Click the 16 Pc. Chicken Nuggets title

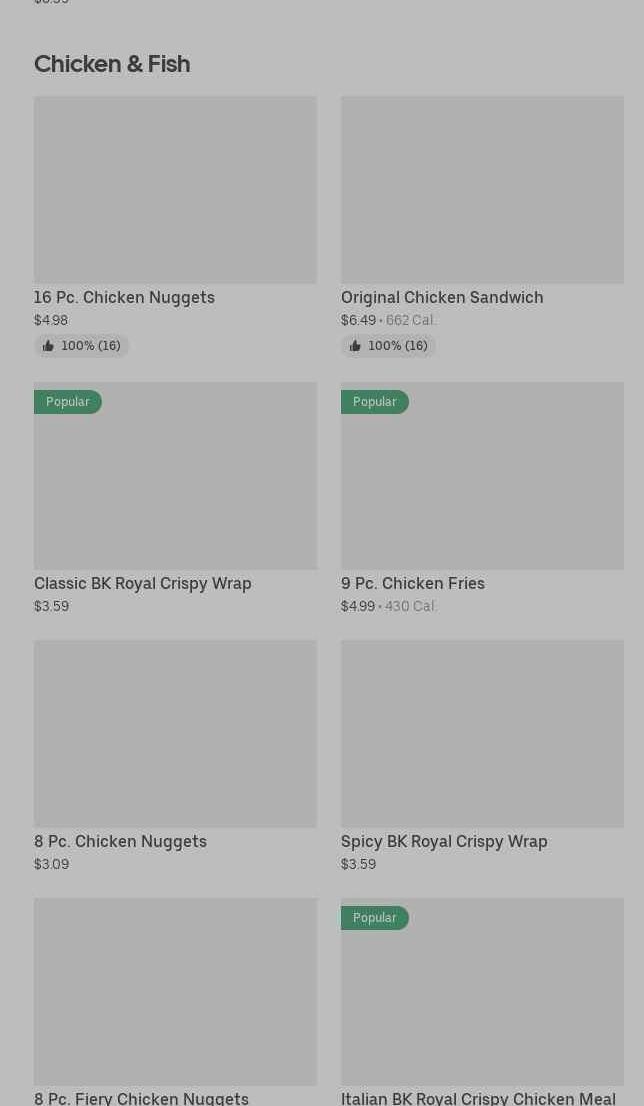pyautogui.click(x=124, y=297)
